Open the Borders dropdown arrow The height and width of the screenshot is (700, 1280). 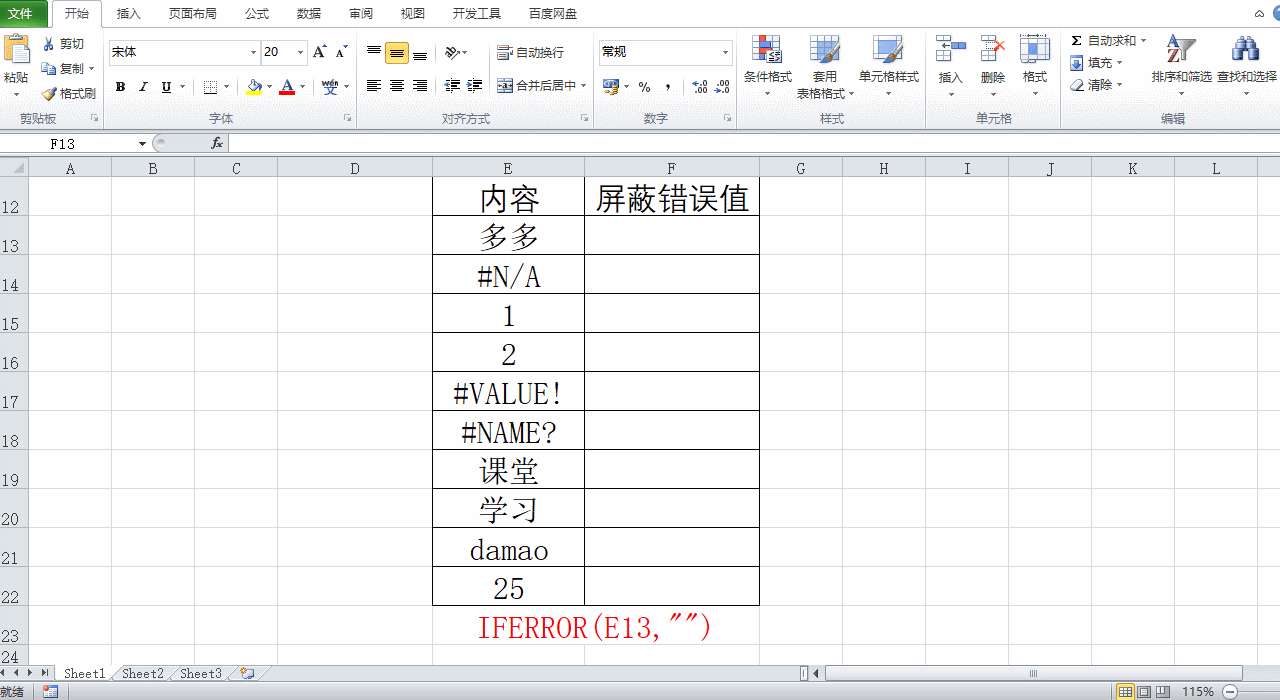(227, 87)
